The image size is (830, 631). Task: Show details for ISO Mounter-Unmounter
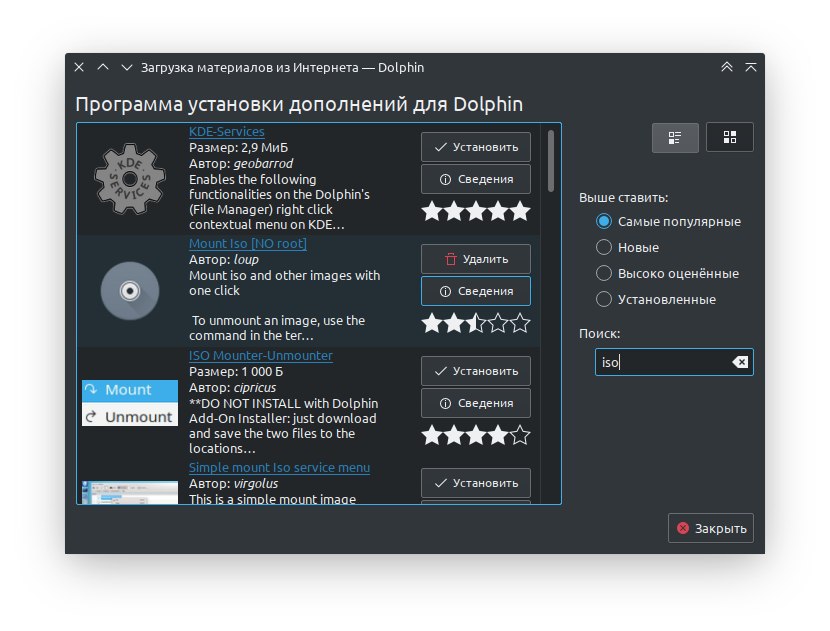(476, 403)
